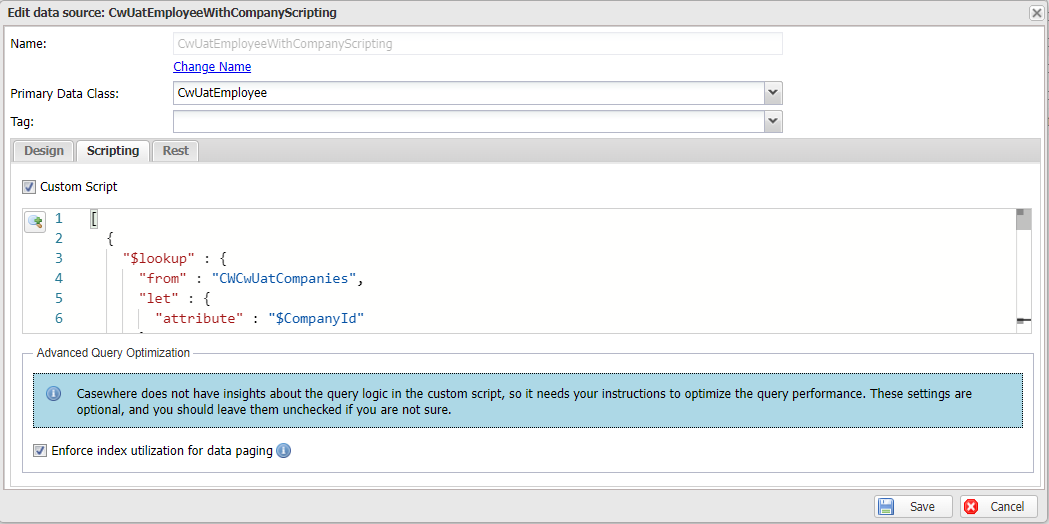
Task: Toggle Enforce index utilization for data paging
Action: tap(41, 451)
